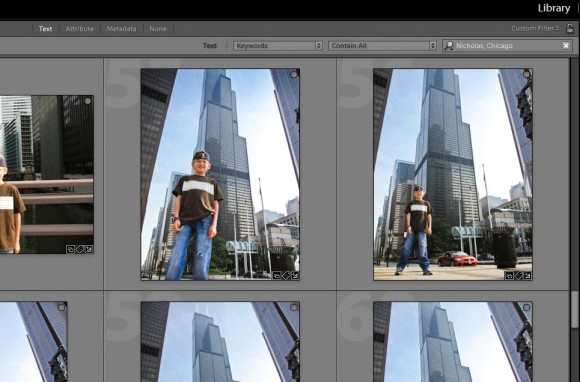The image size is (580, 382).
Task: Open the Library module
Action: point(553,8)
